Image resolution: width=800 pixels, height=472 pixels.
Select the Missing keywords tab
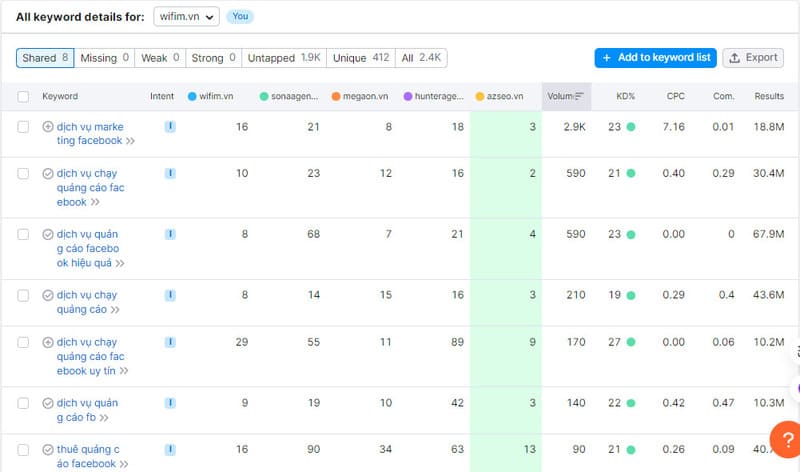(x=104, y=58)
